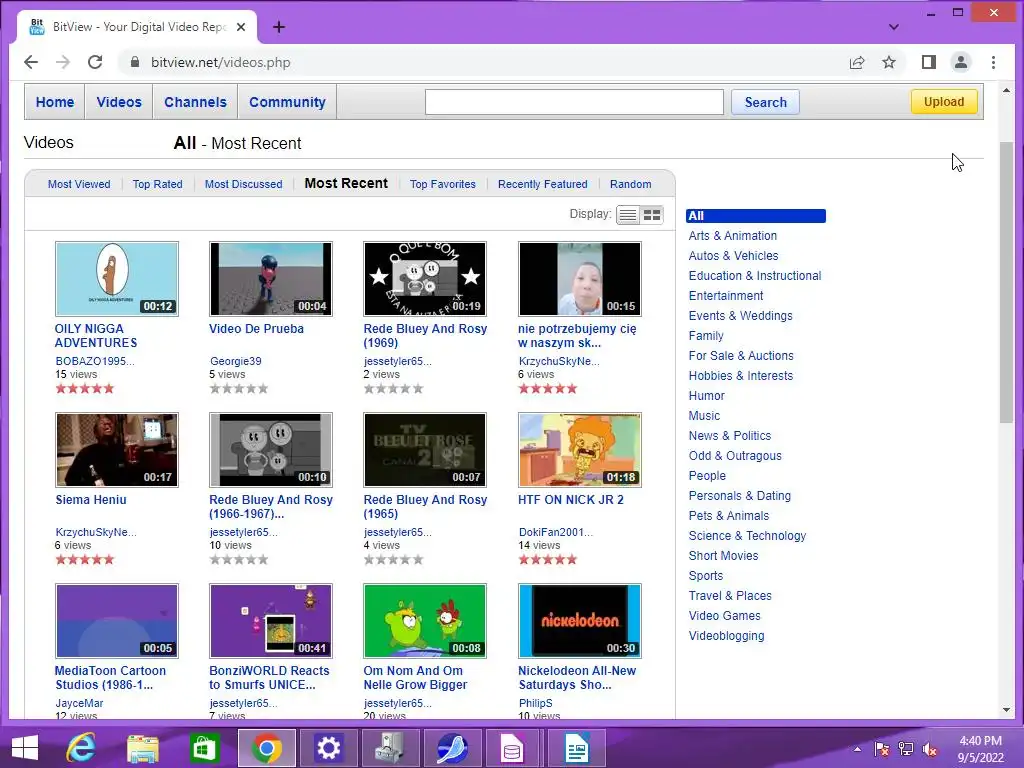Click the scrollbar down arrow
Viewport: 1024px width, 768px height.
(1006, 710)
